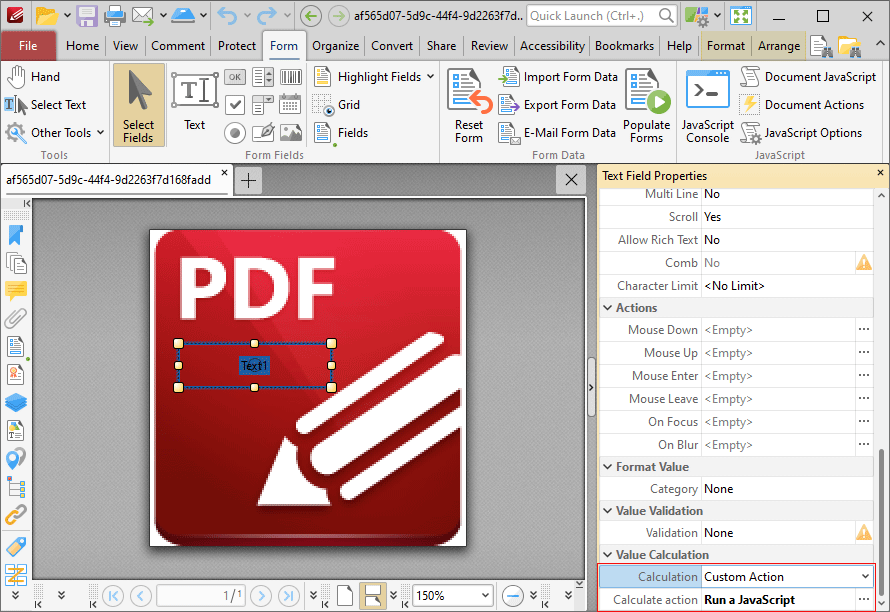Image resolution: width=890 pixels, height=612 pixels.
Task: Open the Bookmarks pane from sidebar
Action: (x=15, y=235)
